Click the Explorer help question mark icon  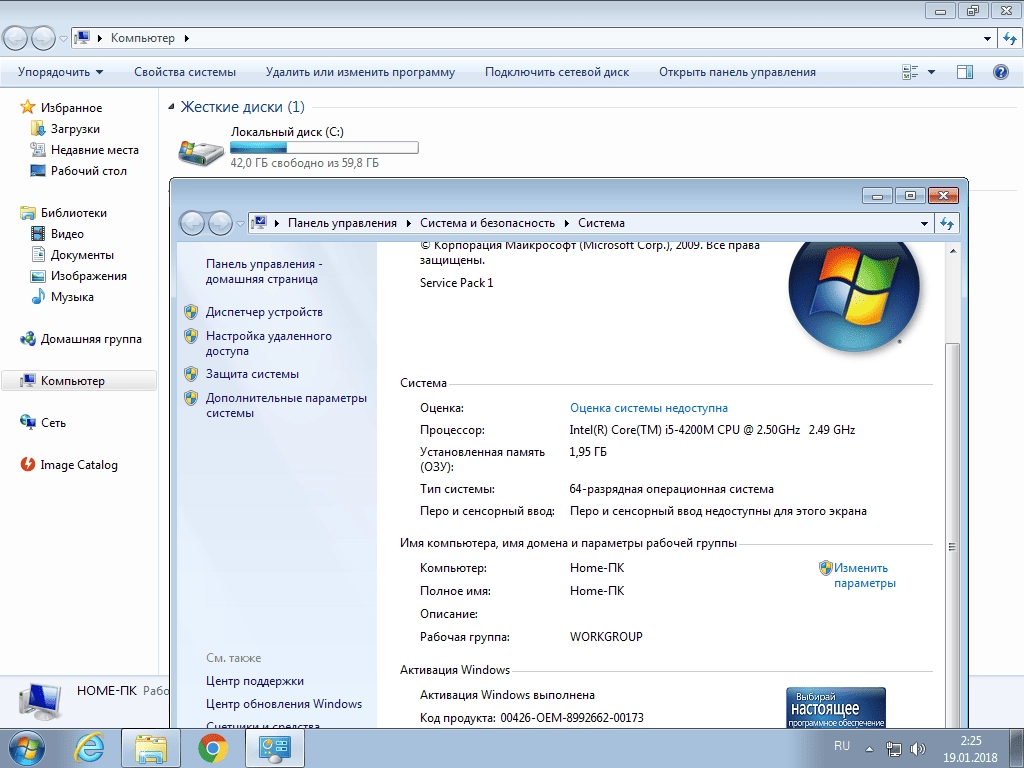[1000, 72]
